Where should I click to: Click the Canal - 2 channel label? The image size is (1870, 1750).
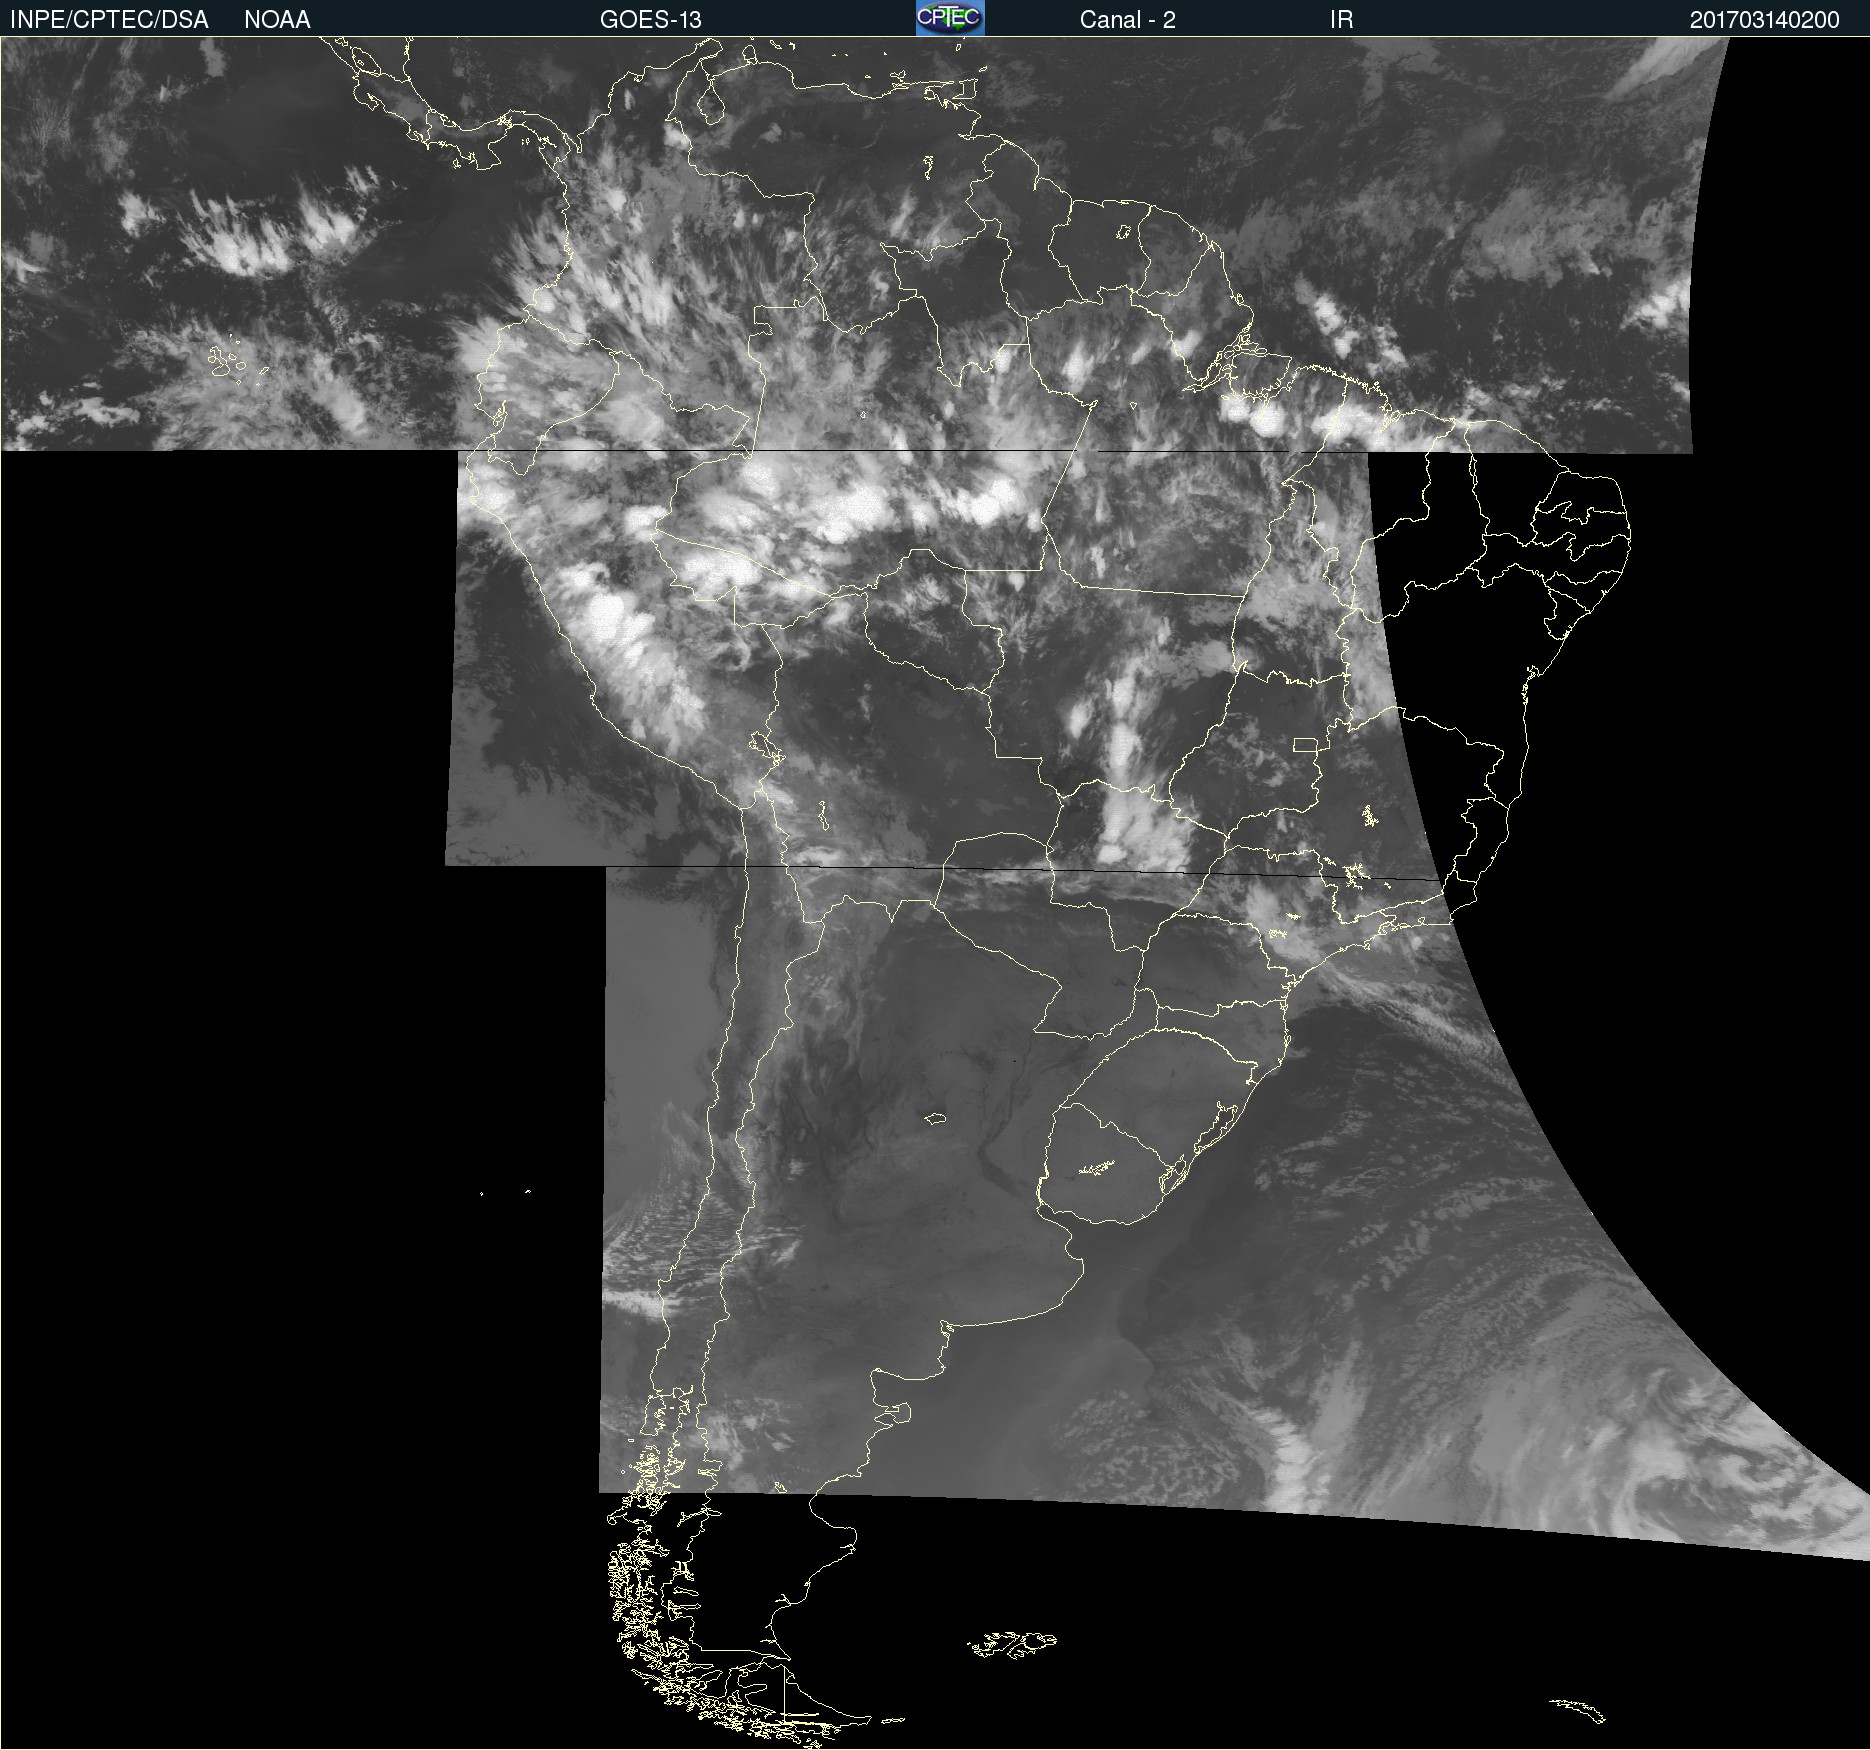[1127, 20]
